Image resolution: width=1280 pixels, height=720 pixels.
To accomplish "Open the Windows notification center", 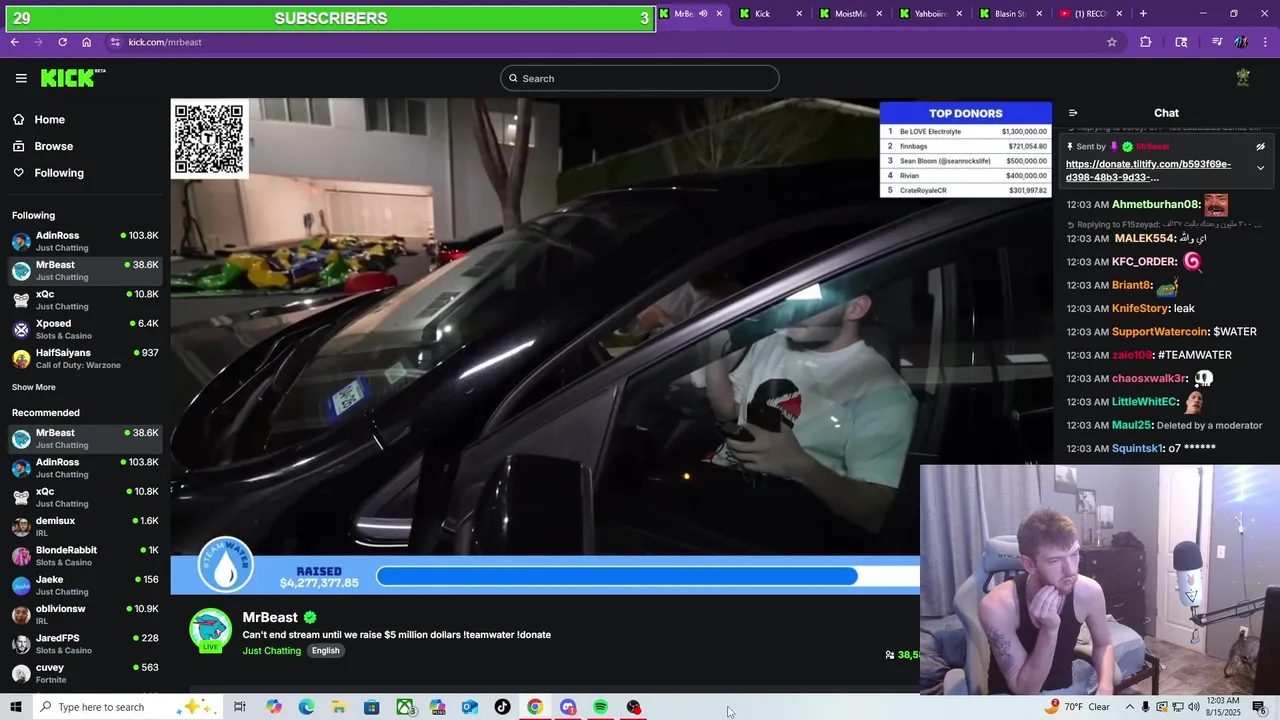I will [x=1259, y=707].
